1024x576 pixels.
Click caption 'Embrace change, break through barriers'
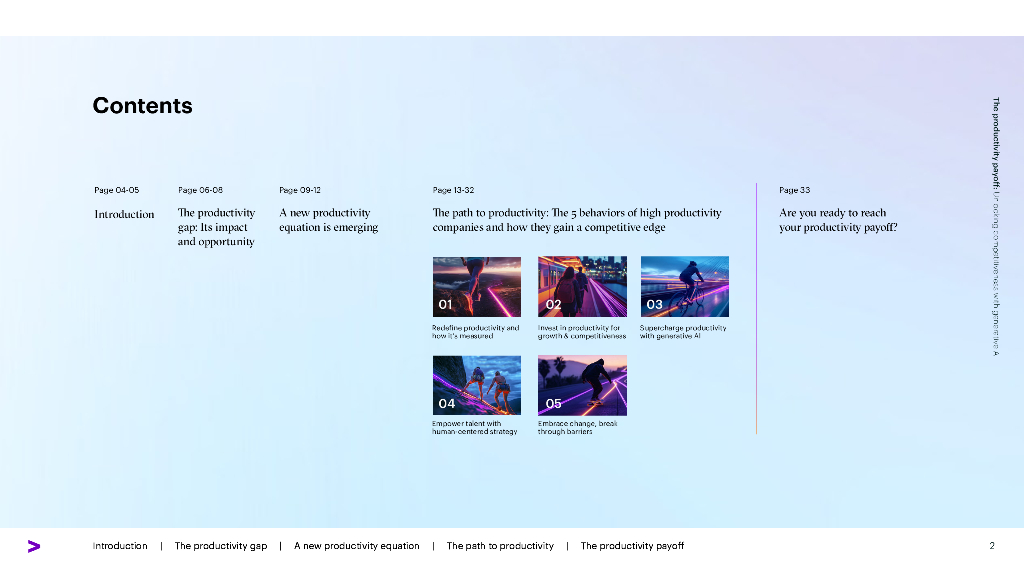click(x=577, y=427)
